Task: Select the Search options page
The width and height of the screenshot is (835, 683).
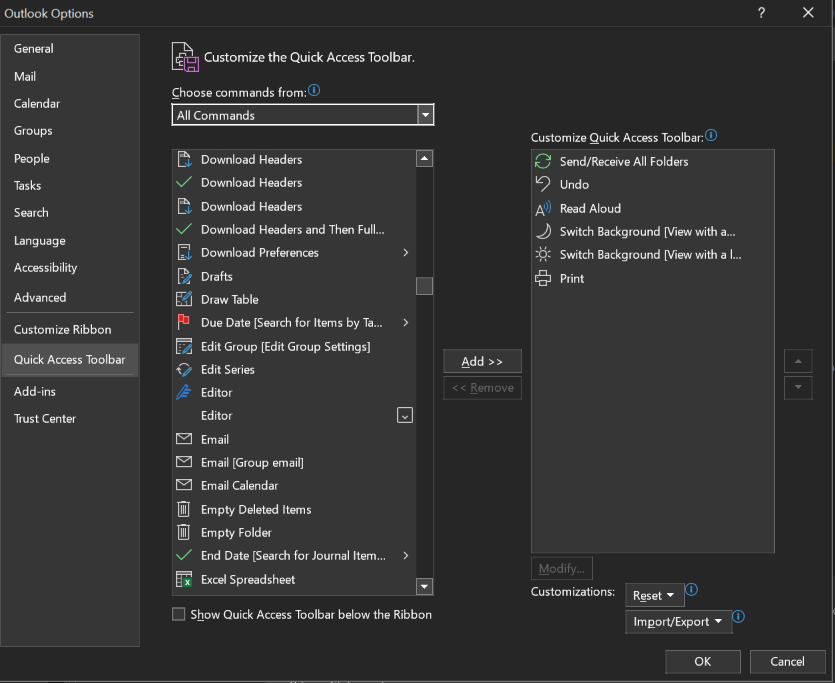Action: [31, 212]
